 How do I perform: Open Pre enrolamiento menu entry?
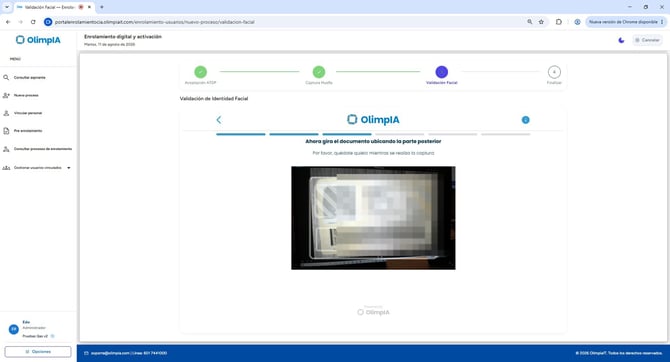(28, 131)
